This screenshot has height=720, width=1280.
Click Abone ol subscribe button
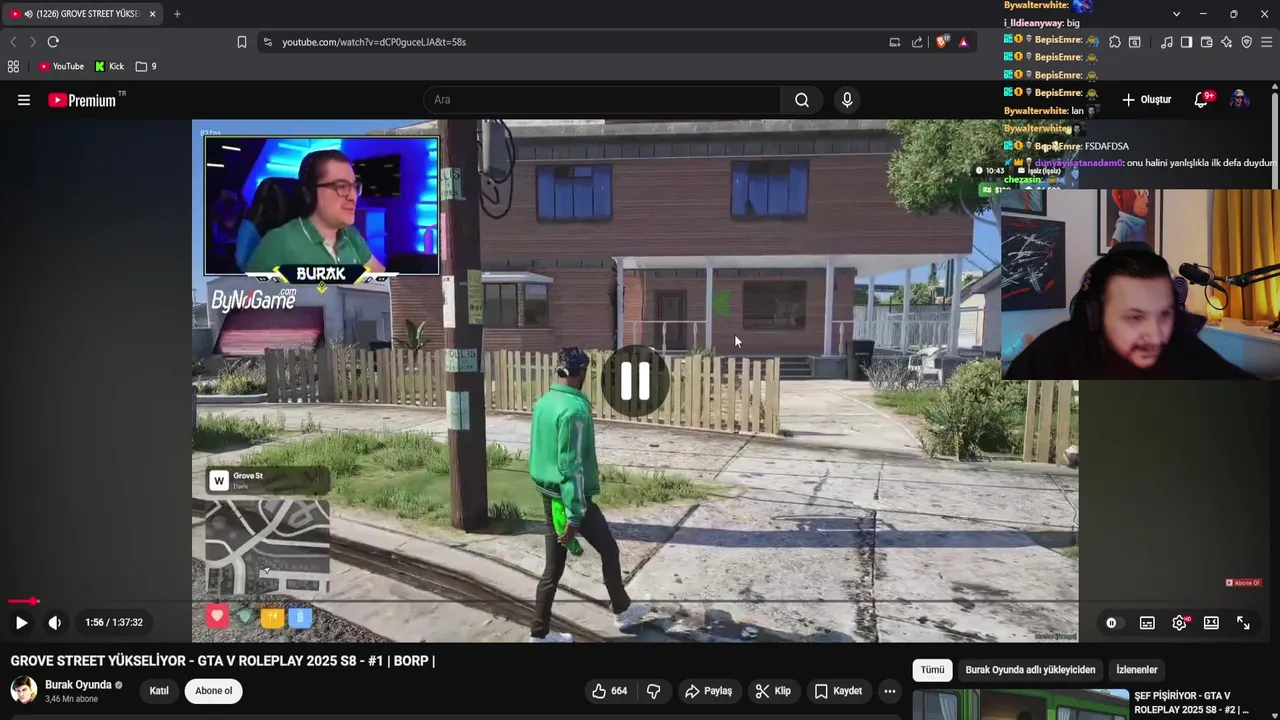point(213,690)
